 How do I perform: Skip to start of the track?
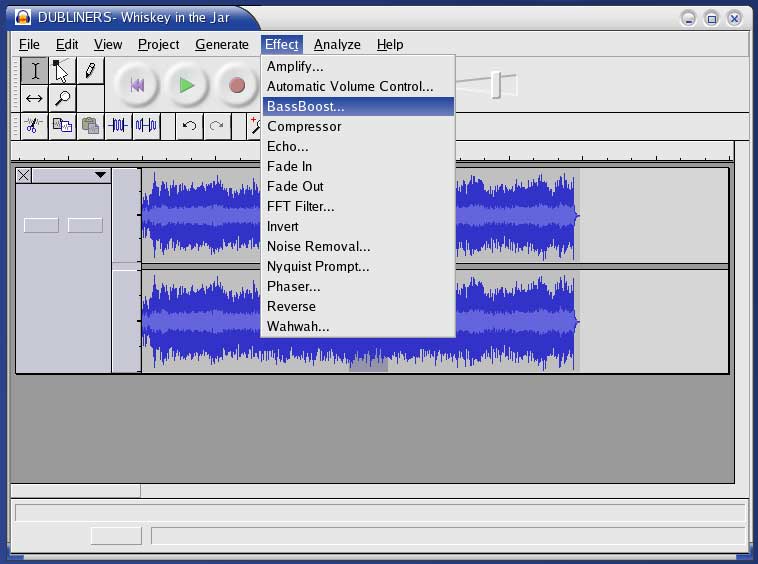coord(137,86)
